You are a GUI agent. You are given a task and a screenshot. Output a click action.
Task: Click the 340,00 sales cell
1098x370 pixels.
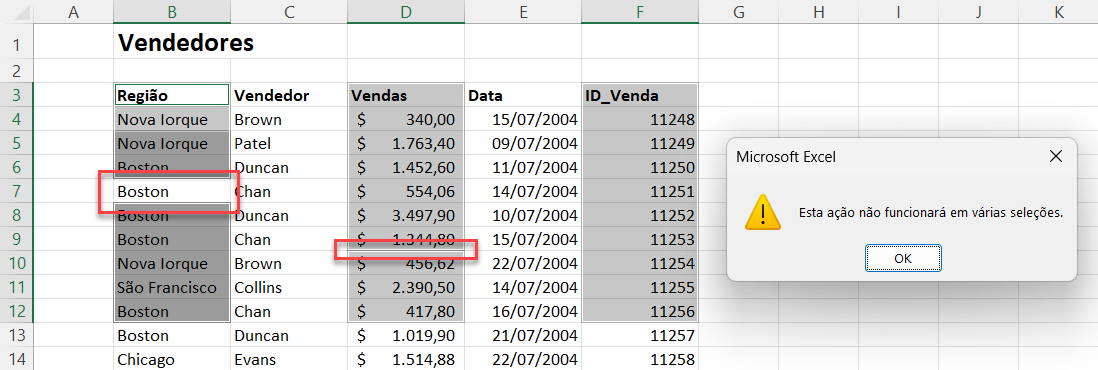point(405,119)
